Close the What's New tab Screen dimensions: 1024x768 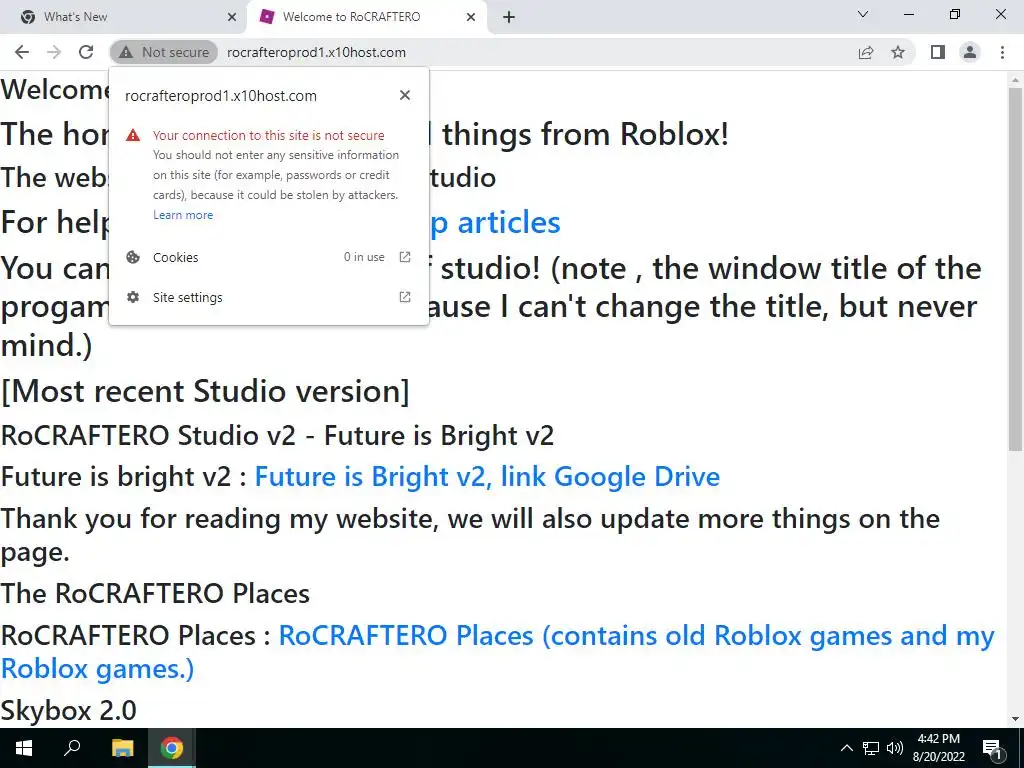(x=232, y=17)
